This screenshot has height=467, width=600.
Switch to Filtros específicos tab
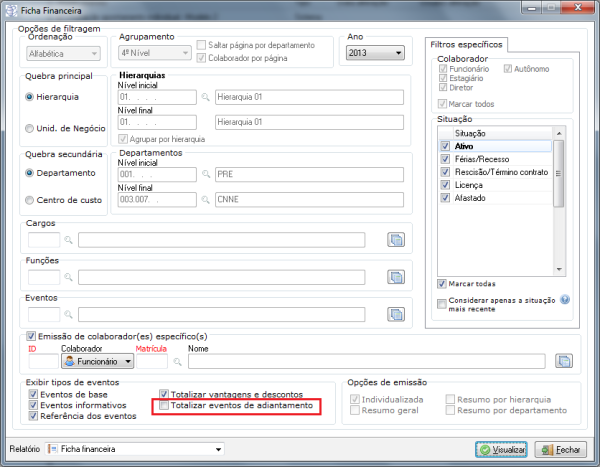[468, 45]
